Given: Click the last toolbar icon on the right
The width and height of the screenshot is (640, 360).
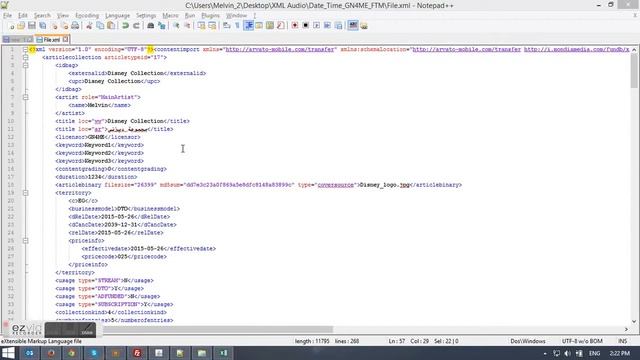Looking at the screenshot, I should coord(364,26).
